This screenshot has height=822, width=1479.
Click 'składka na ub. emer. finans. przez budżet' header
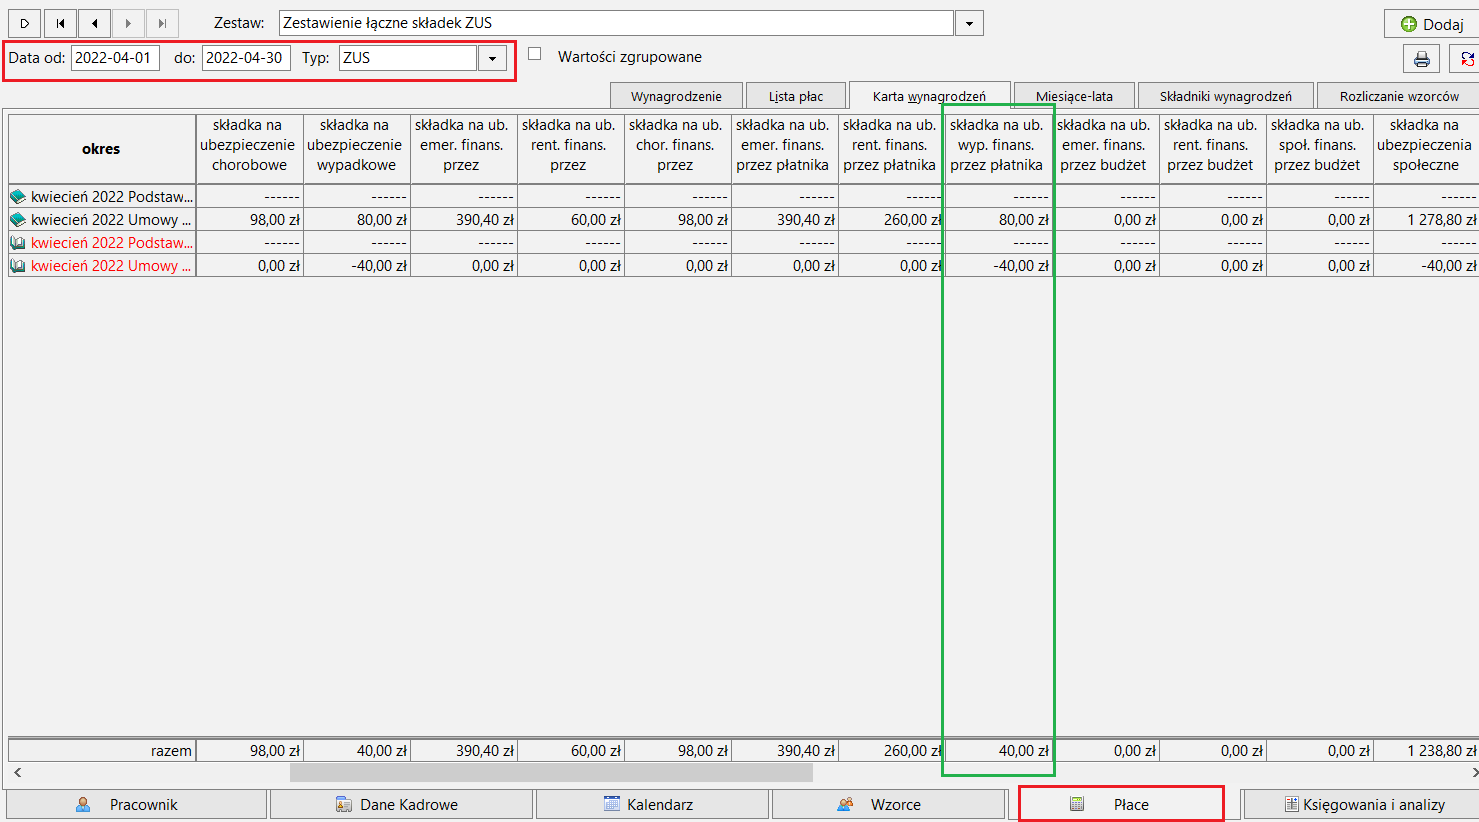(x=1106, y=149)
